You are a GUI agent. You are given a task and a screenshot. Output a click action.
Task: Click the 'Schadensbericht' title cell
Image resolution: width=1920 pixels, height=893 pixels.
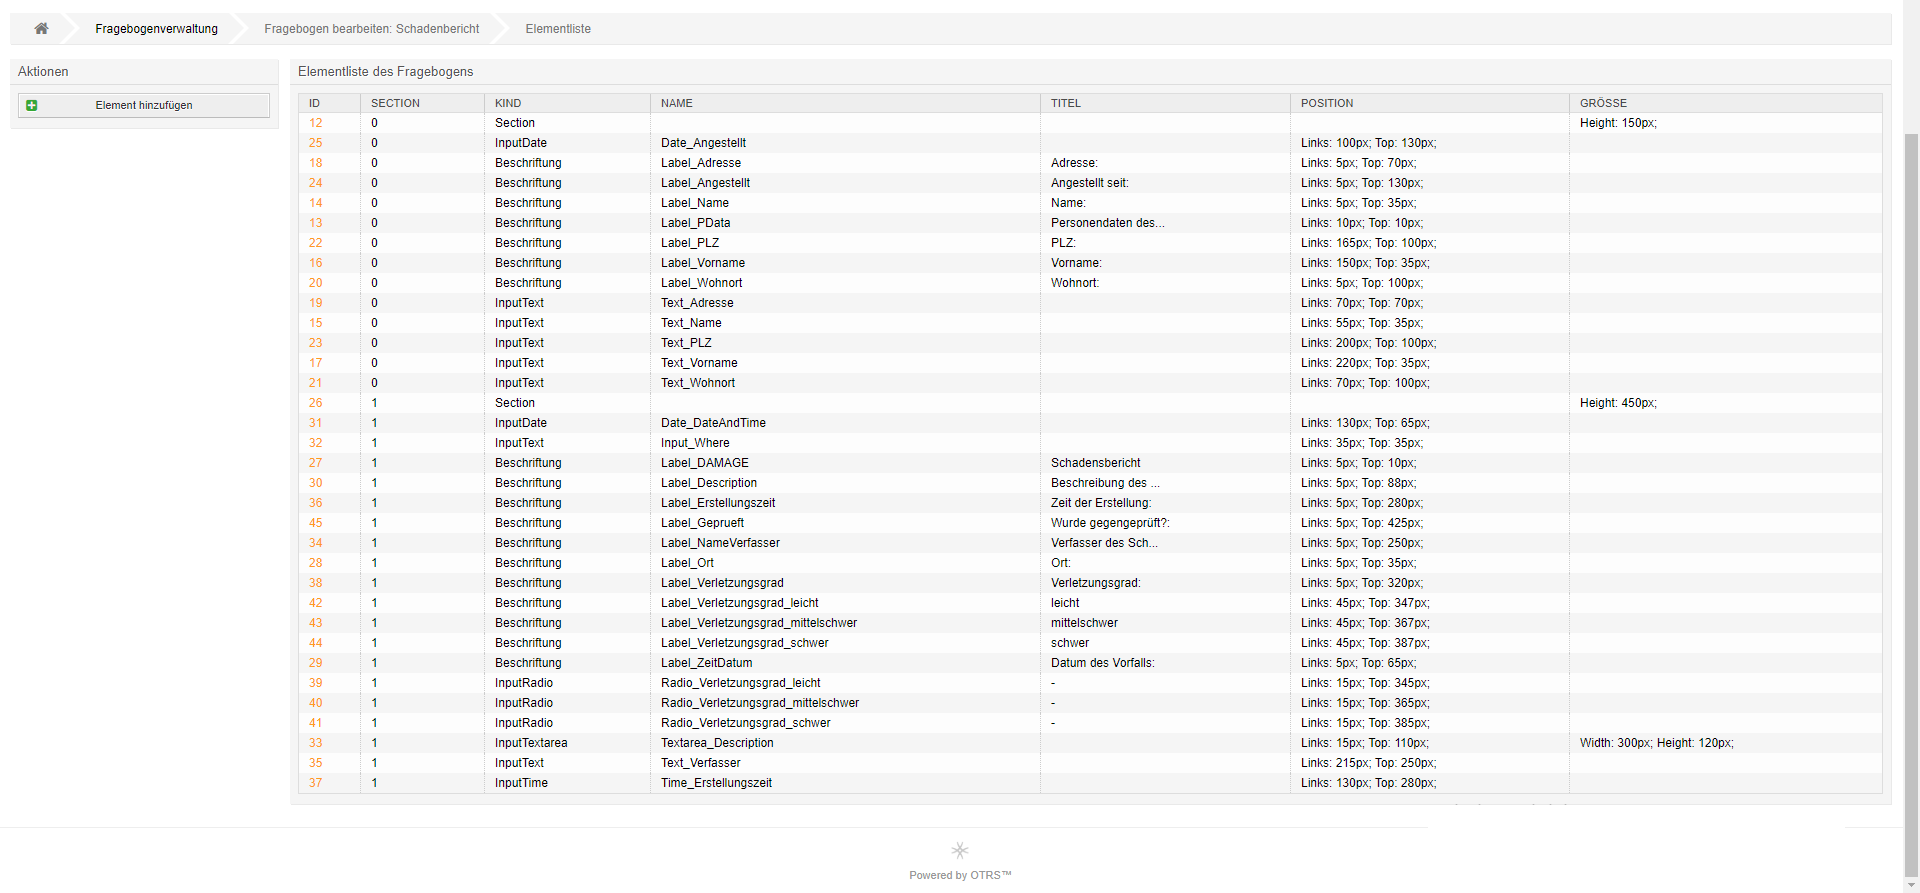(1165, 463)
